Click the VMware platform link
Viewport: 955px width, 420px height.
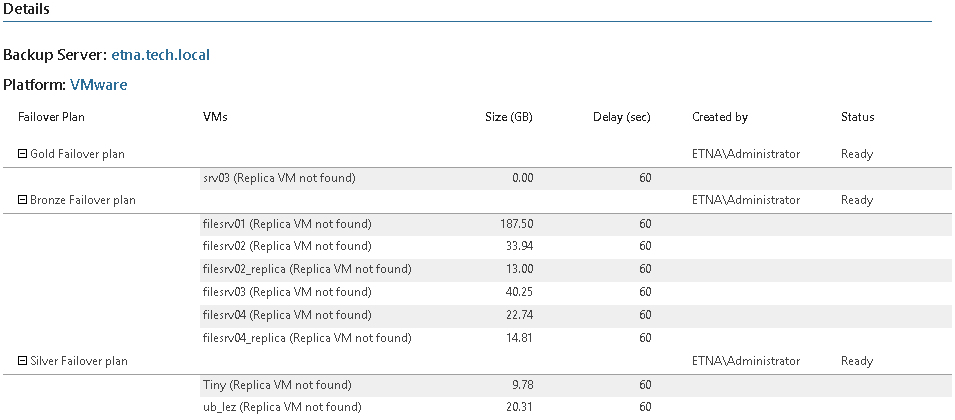click(x=99, y=85)
